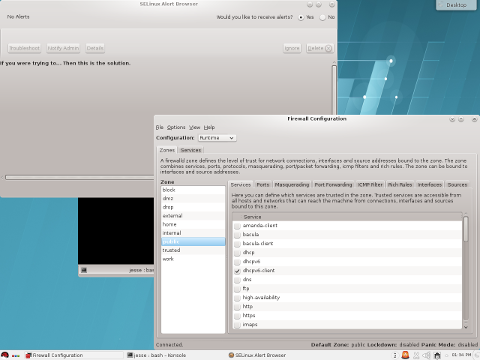
Task: Click the network tray icon beside the speaker
Action: [x=416, y=355]
